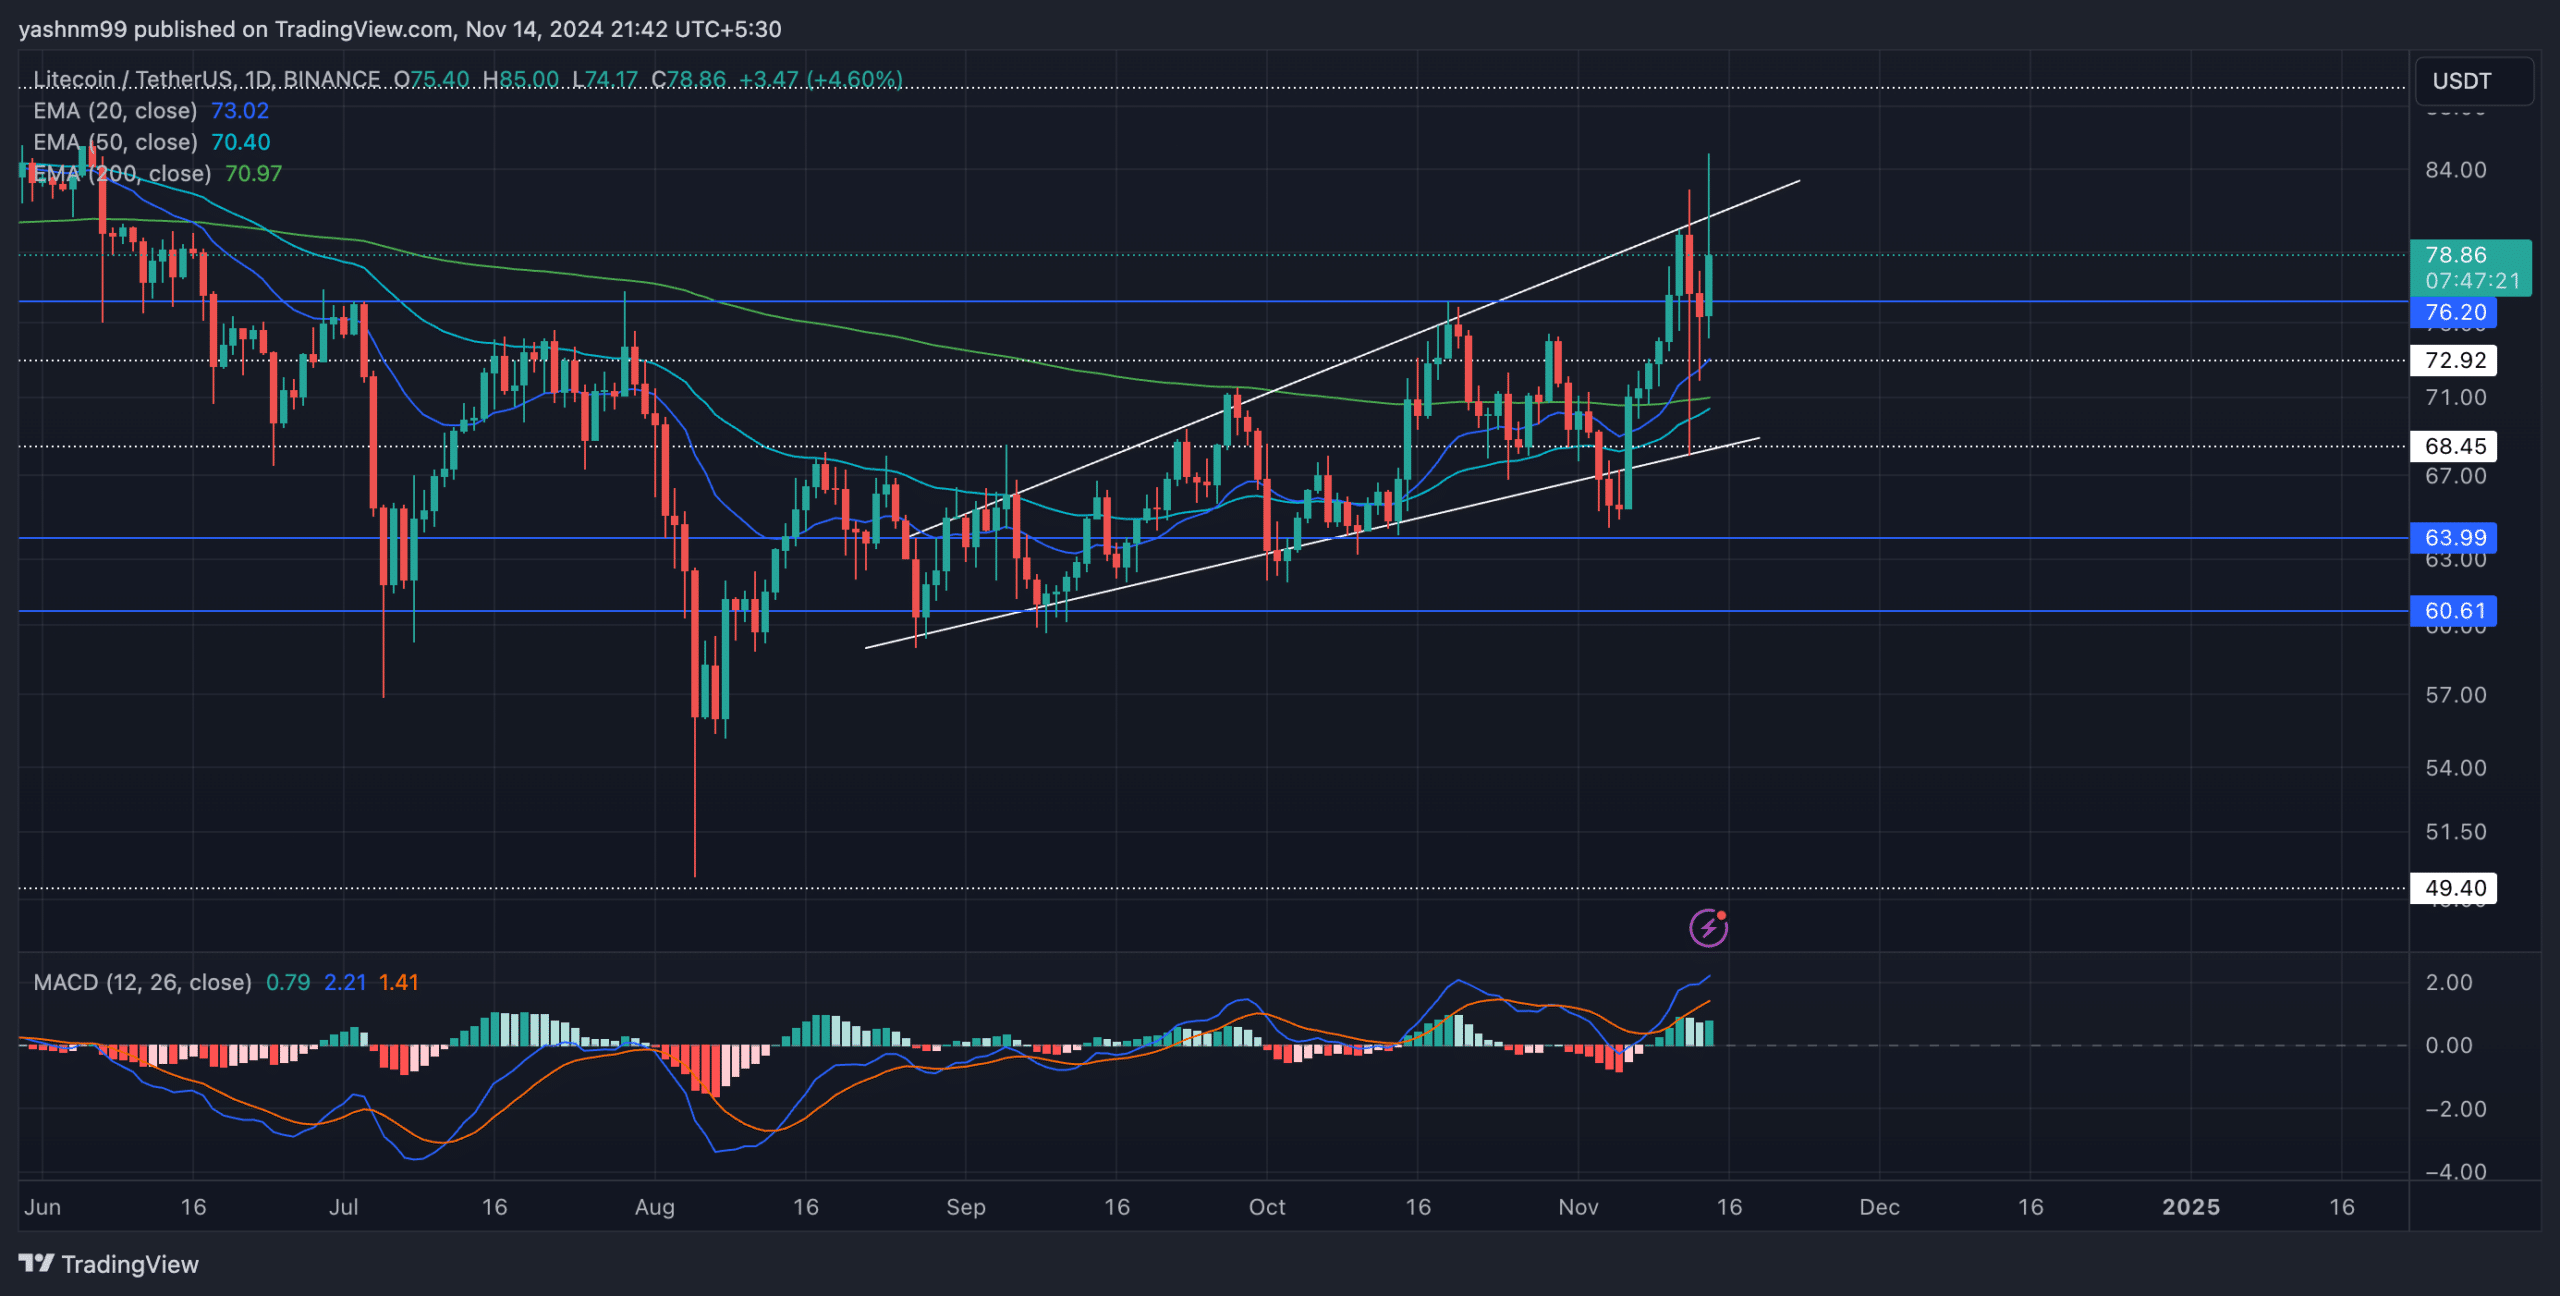Click the 84.00 price axis value
The width and height of the screenshot is (2560, 1296).
click(2456, 170)
